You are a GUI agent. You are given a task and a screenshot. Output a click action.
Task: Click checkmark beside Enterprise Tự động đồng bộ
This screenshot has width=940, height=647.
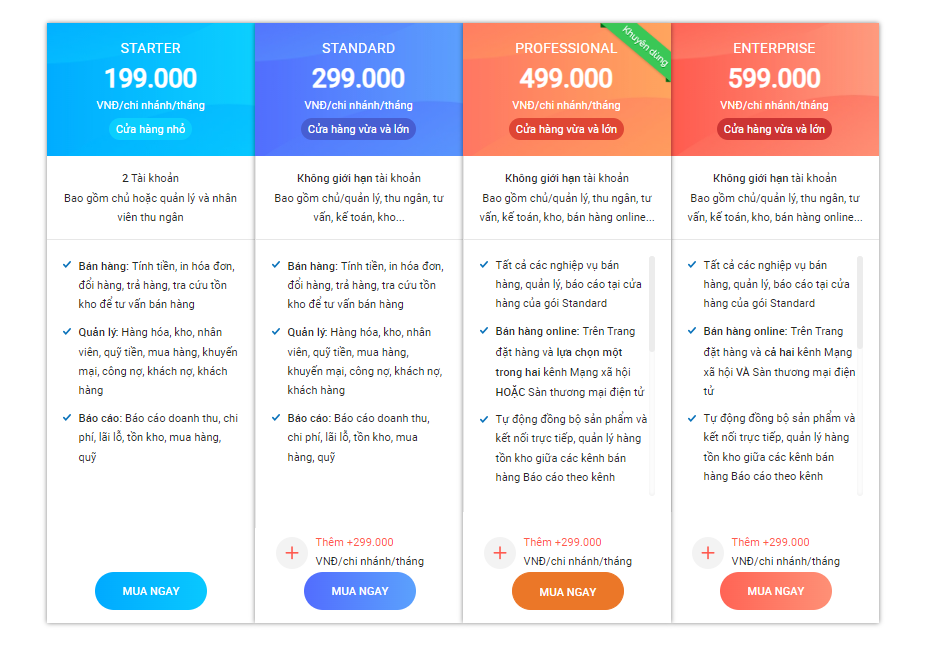pyautogui.click(x=692, y=418)
